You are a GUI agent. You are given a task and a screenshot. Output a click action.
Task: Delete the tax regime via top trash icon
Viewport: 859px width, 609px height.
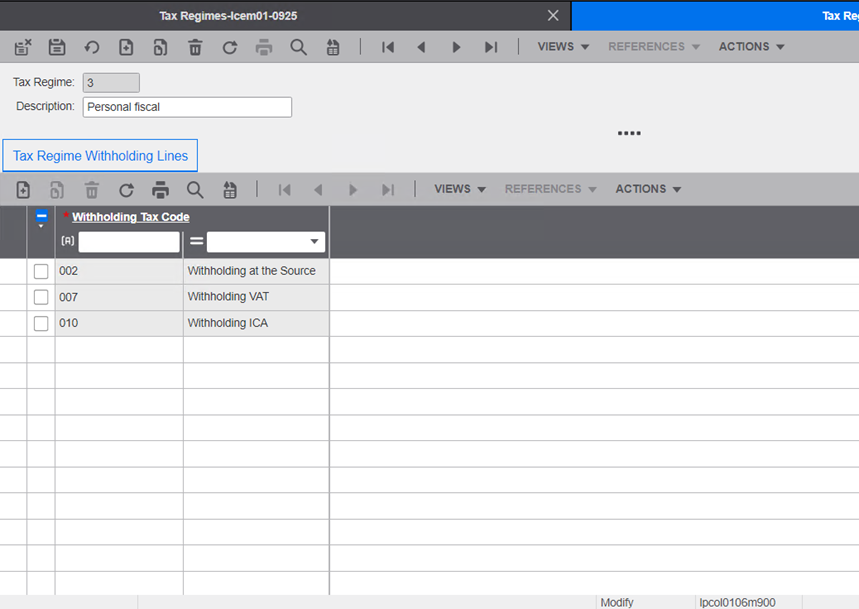195,47
